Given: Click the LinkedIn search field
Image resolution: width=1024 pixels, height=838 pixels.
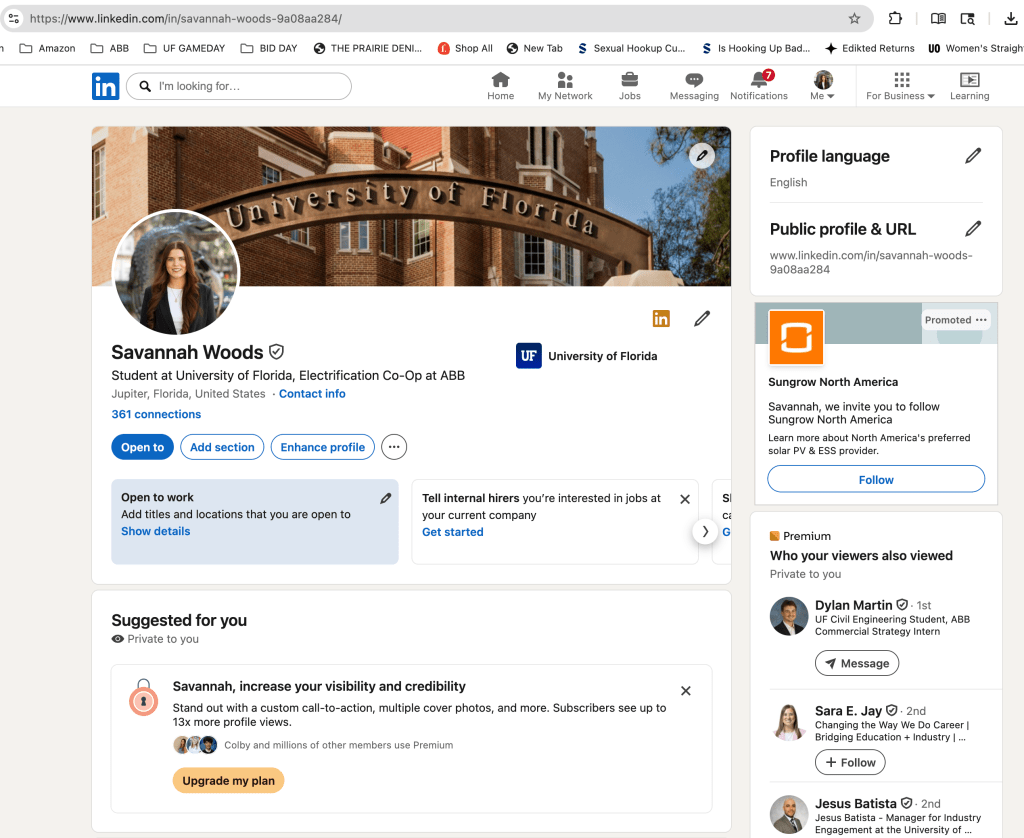Looking at the screenshot, I should pos(240,87).
